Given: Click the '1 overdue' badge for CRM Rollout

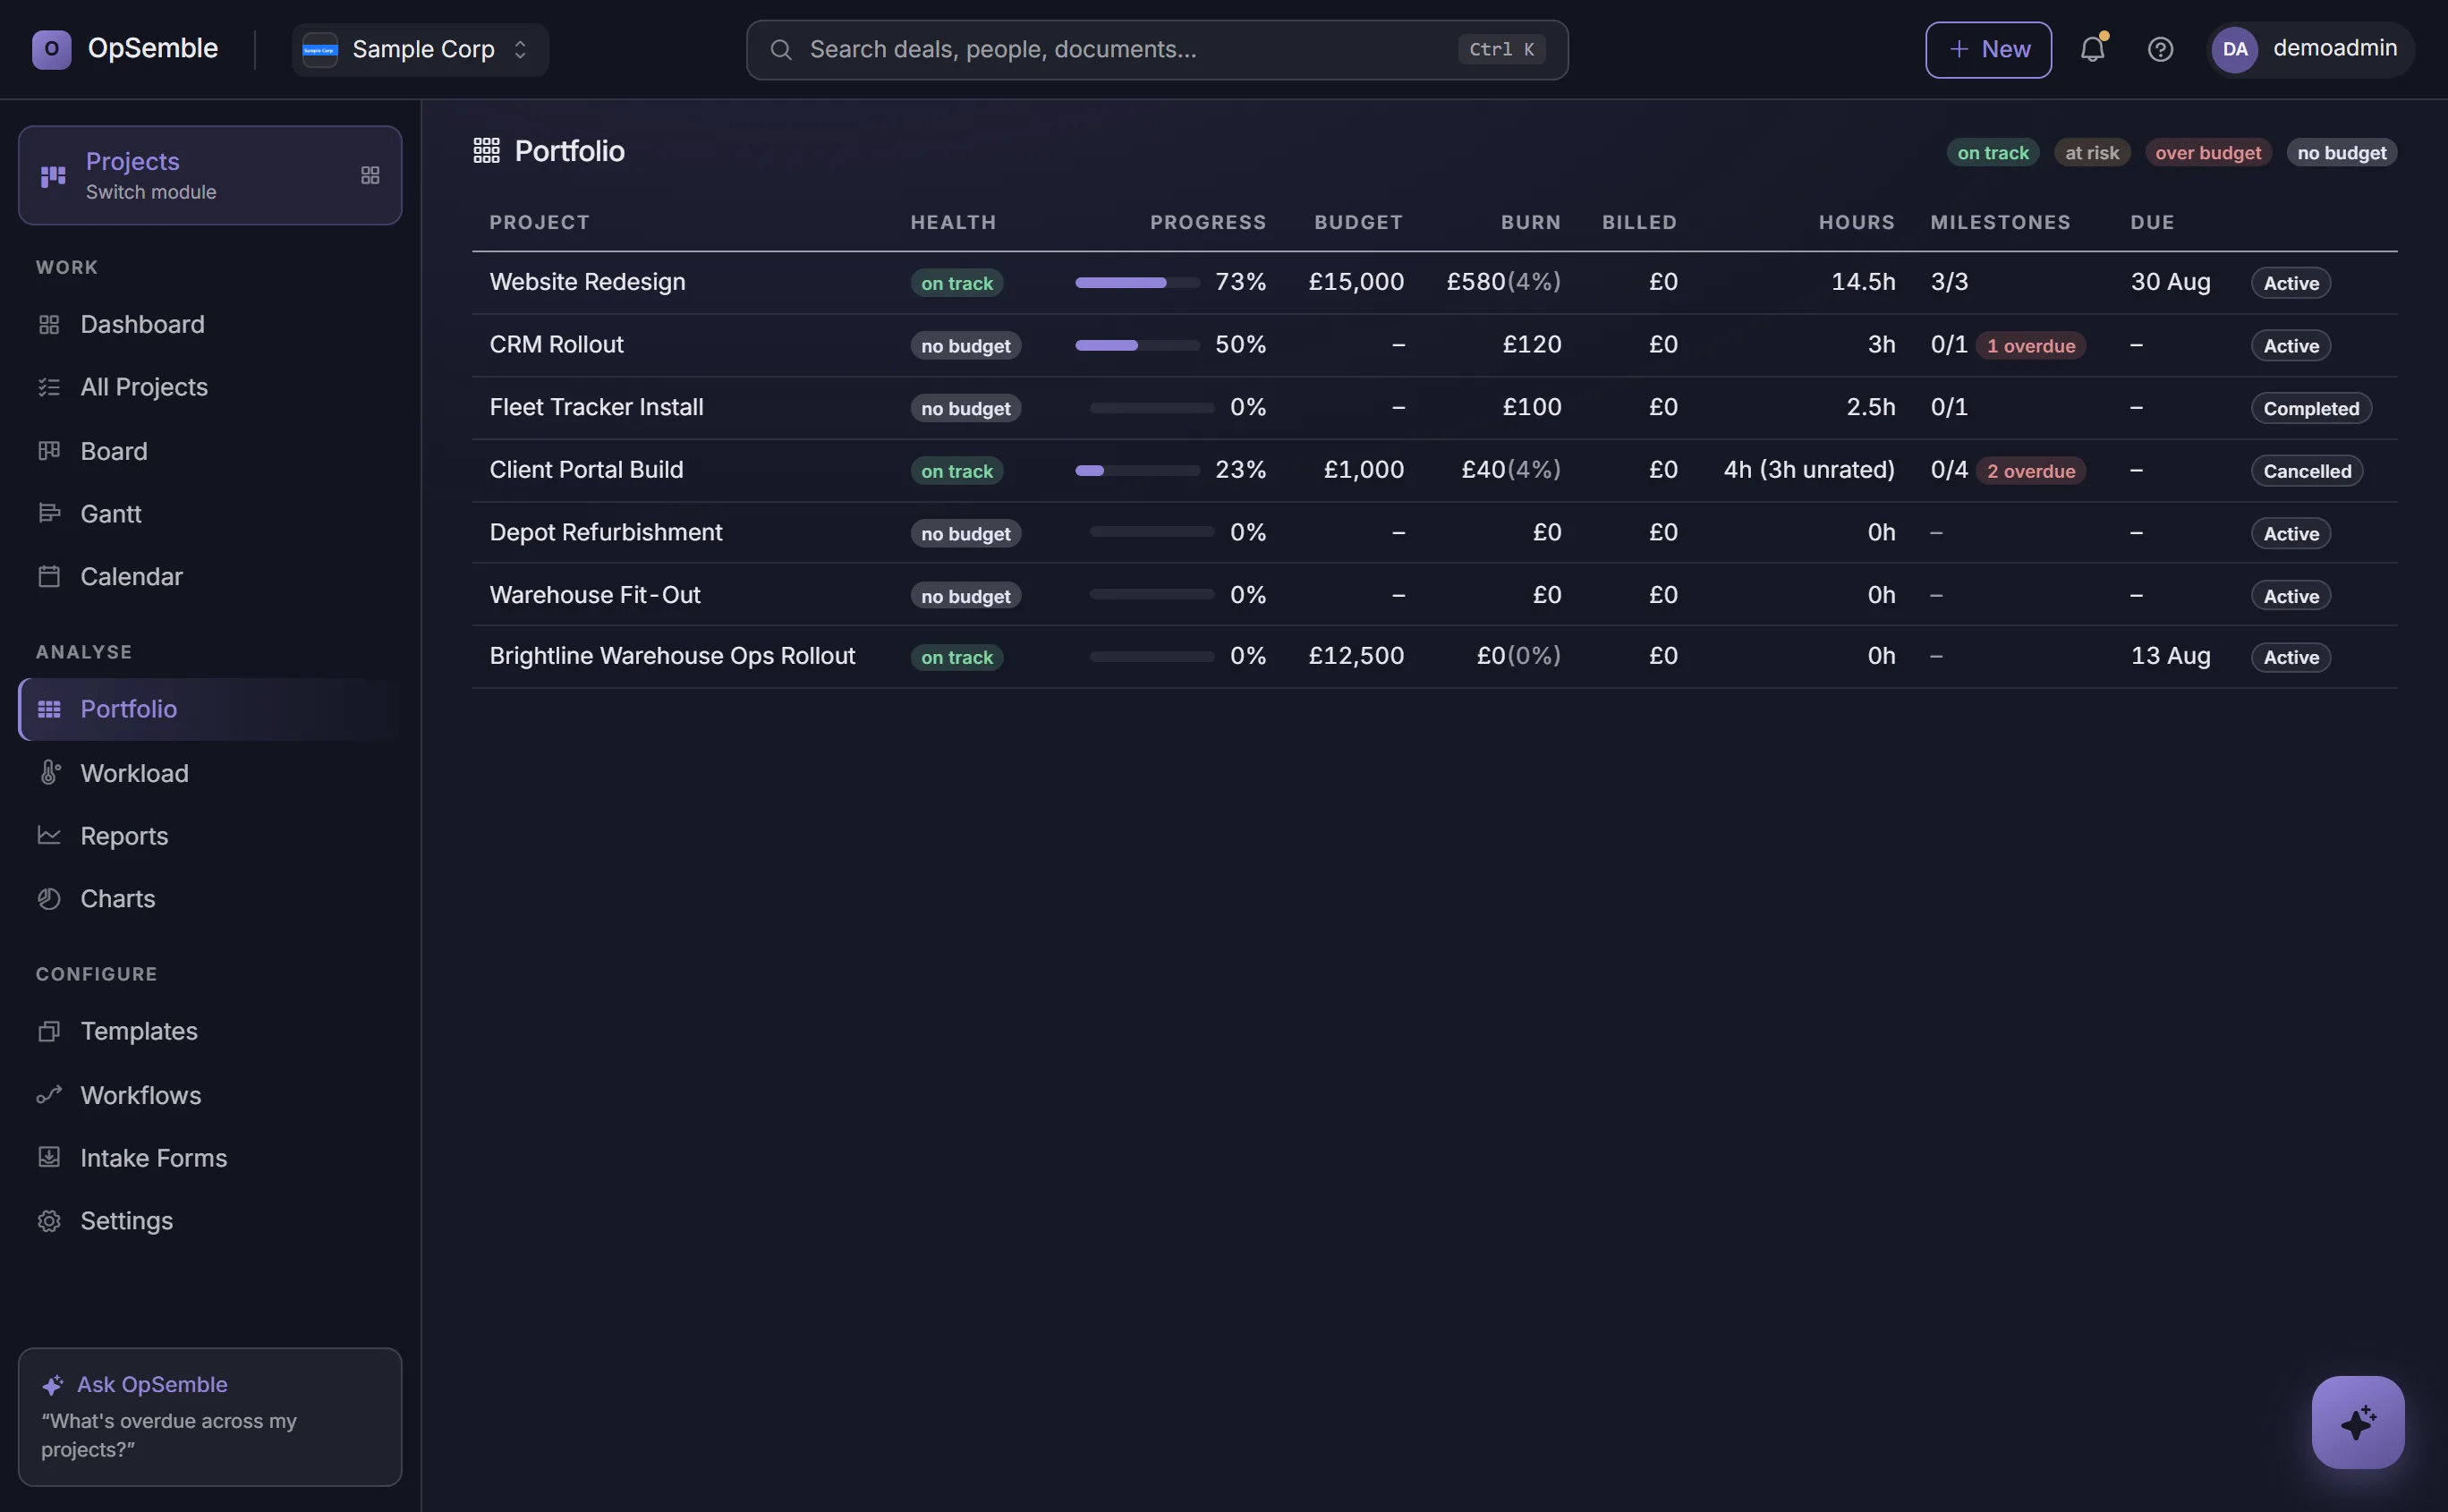Looking at the screenshot, I should pos(2030,346).
